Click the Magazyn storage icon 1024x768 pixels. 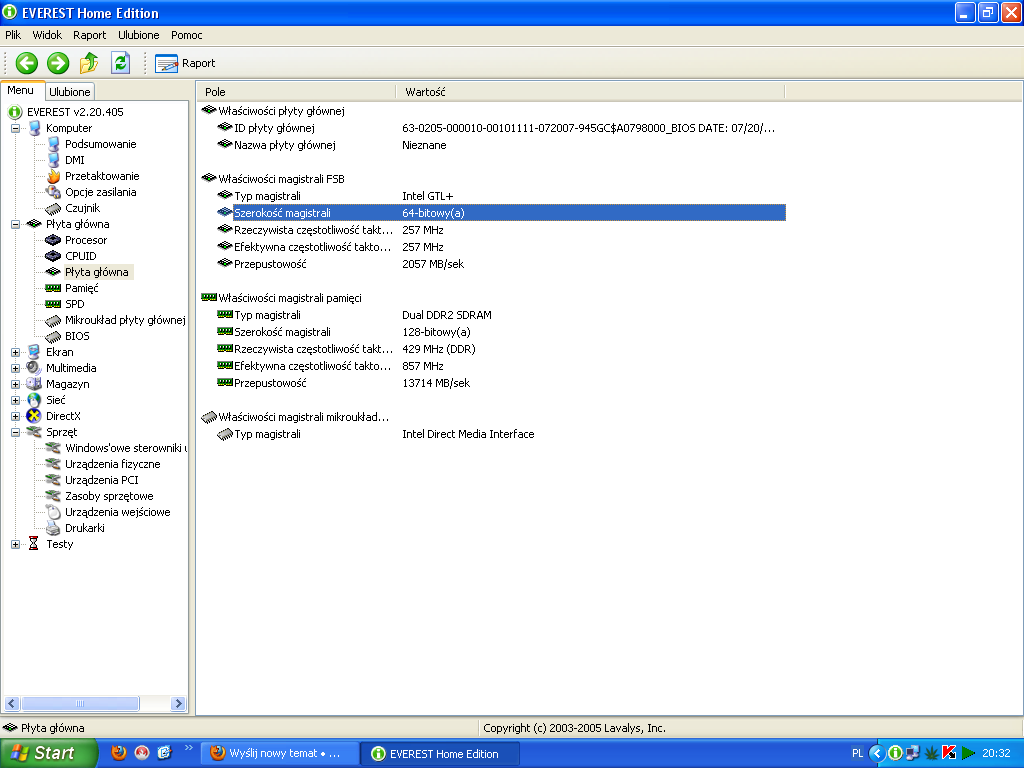34,384
